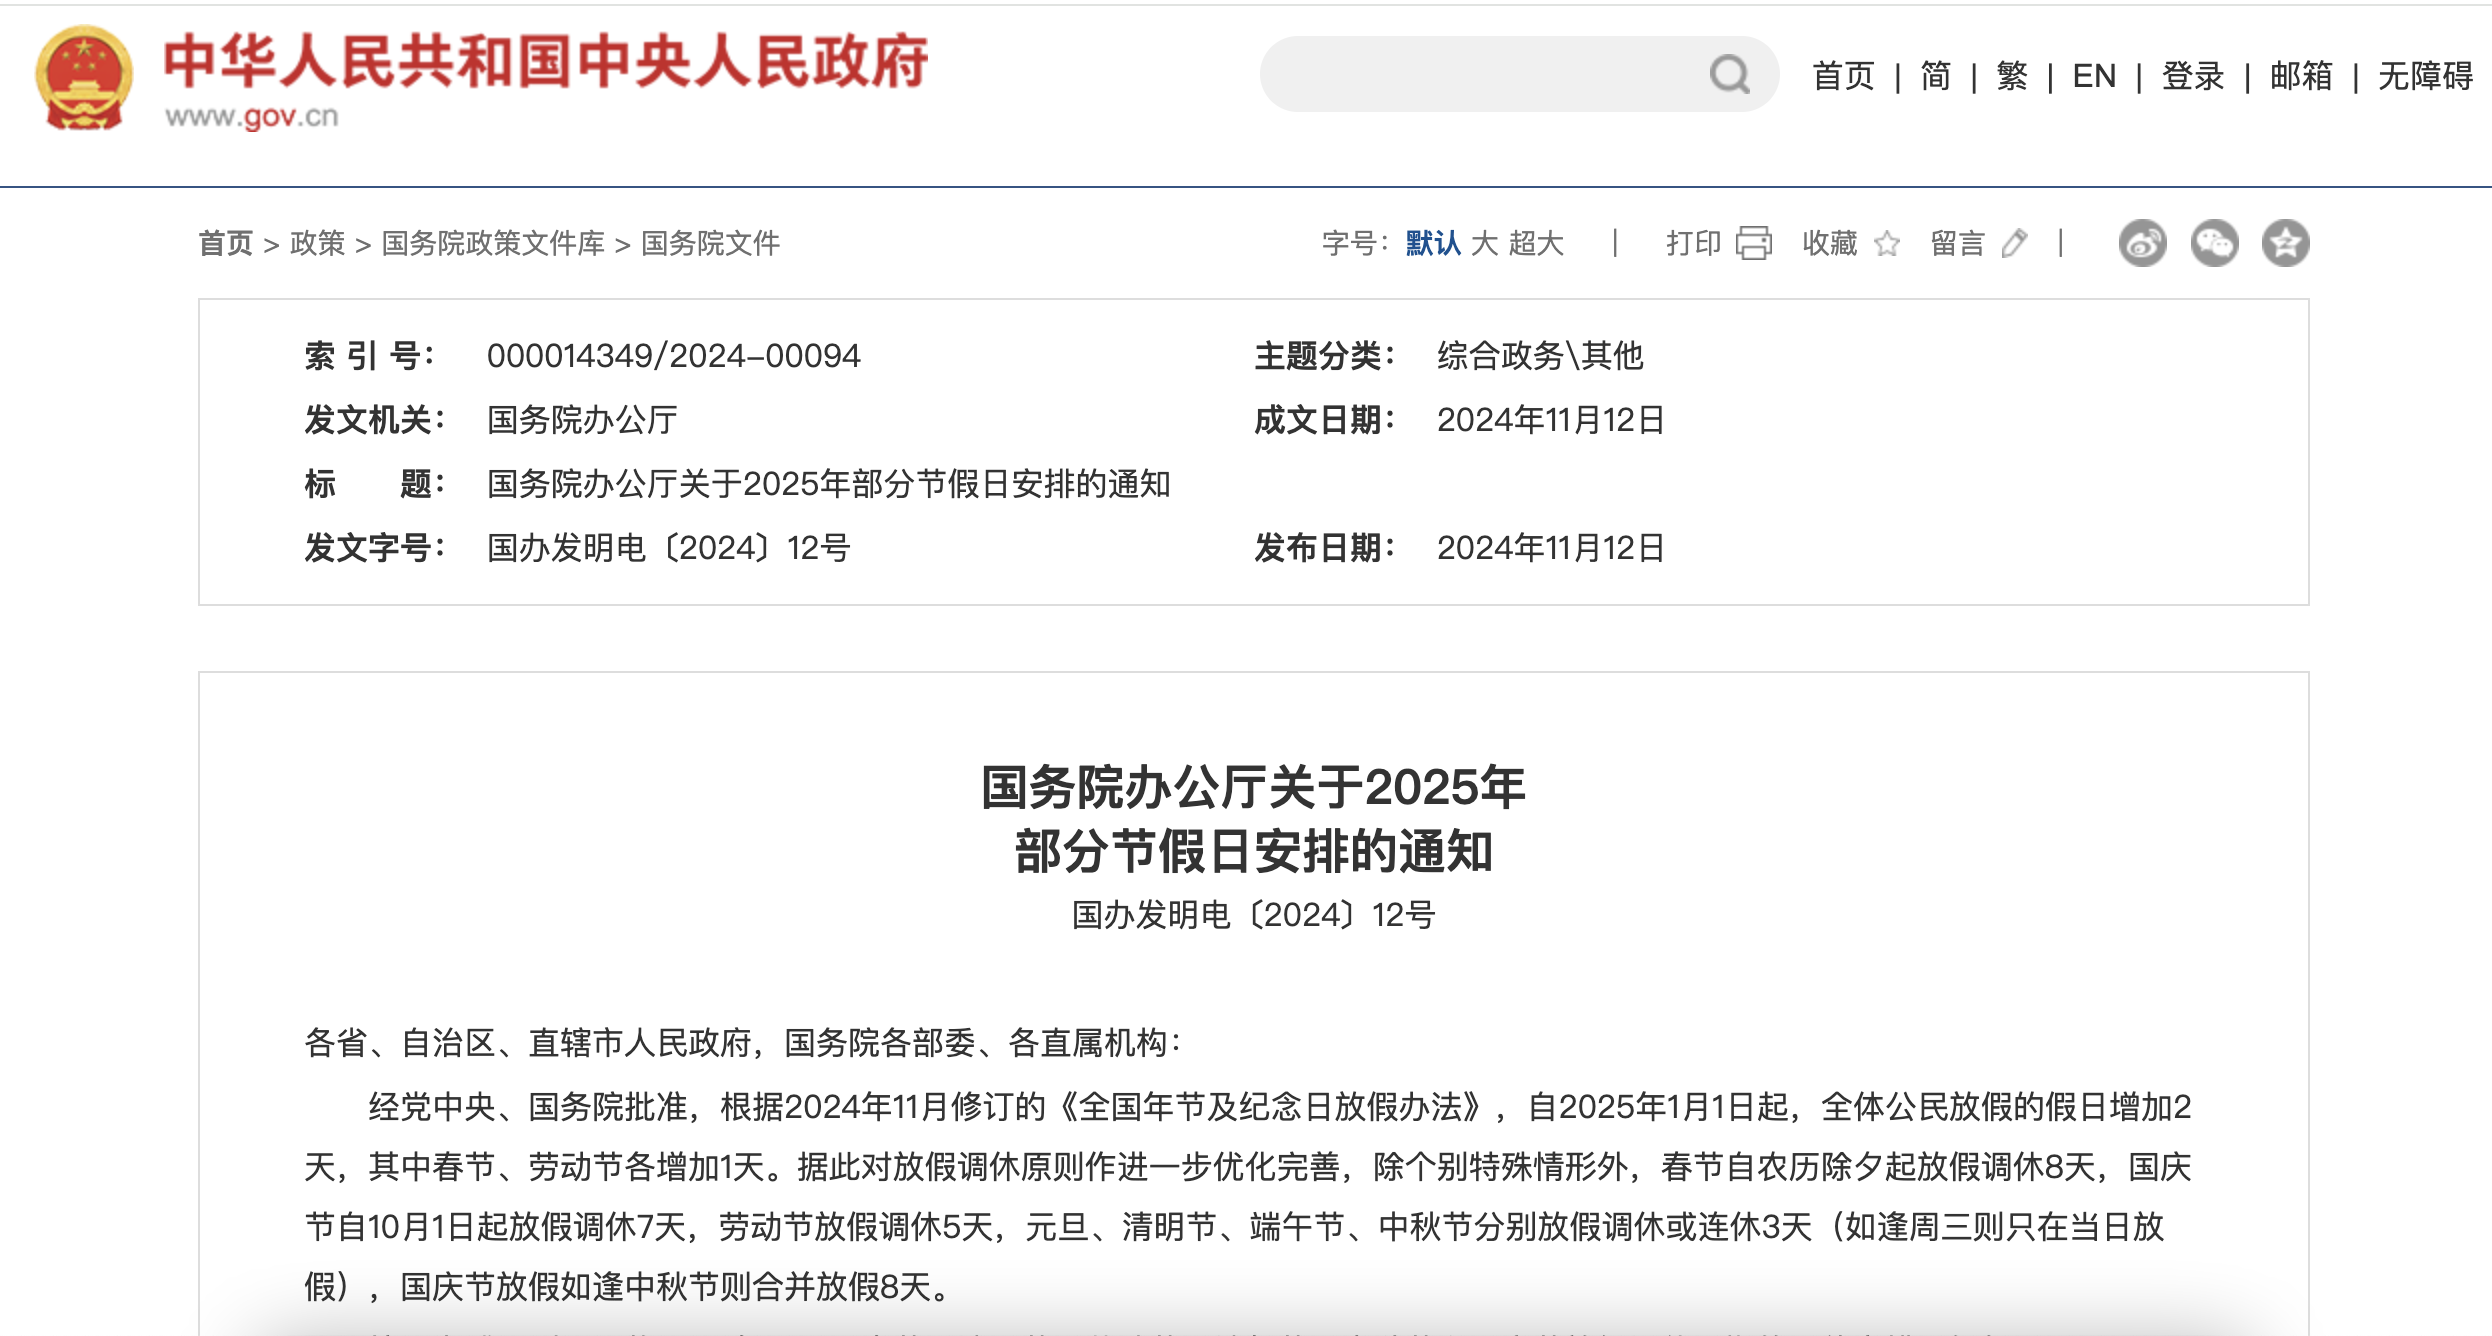Set font size to 大

[1484, 243]
